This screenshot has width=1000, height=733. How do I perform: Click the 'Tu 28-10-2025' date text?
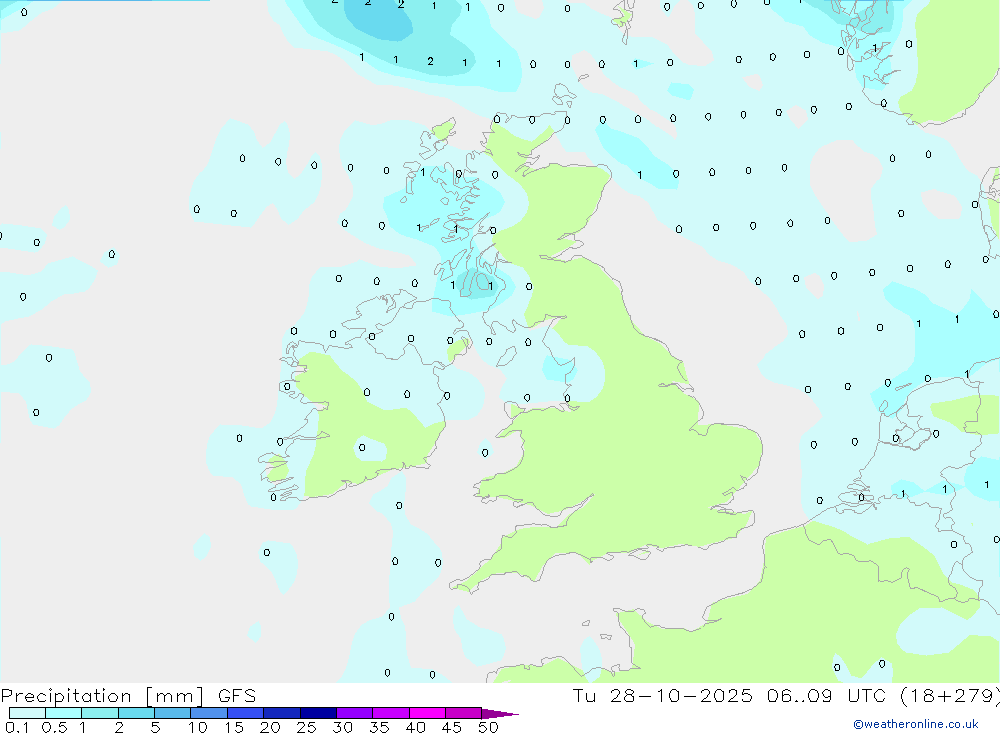pyautogui.click(x=662, y=696)
